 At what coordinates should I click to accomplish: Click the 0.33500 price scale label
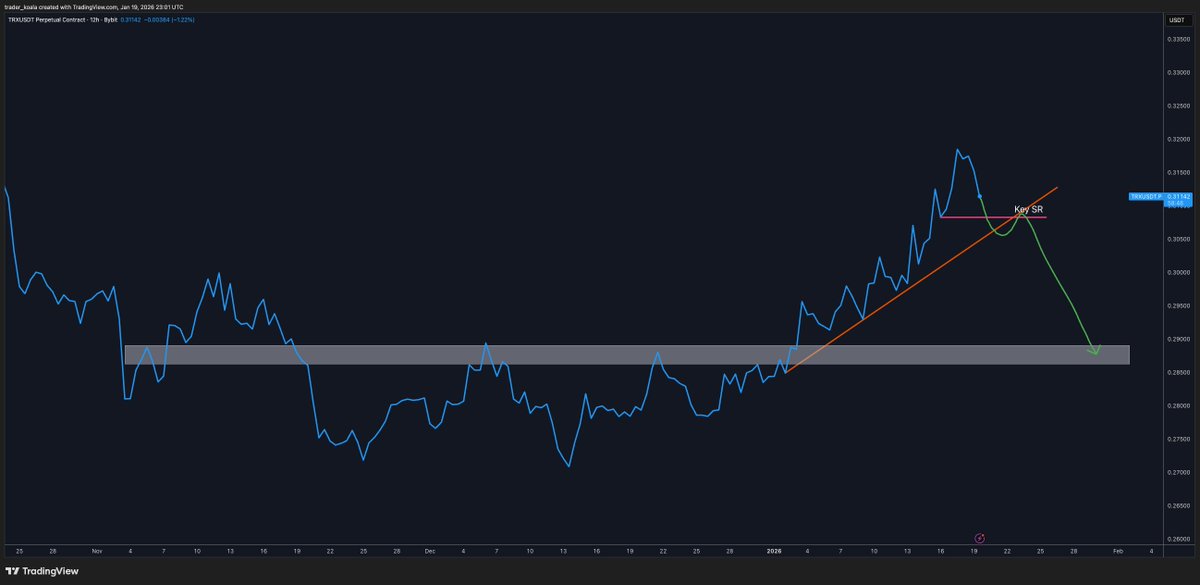(1178, 39)
